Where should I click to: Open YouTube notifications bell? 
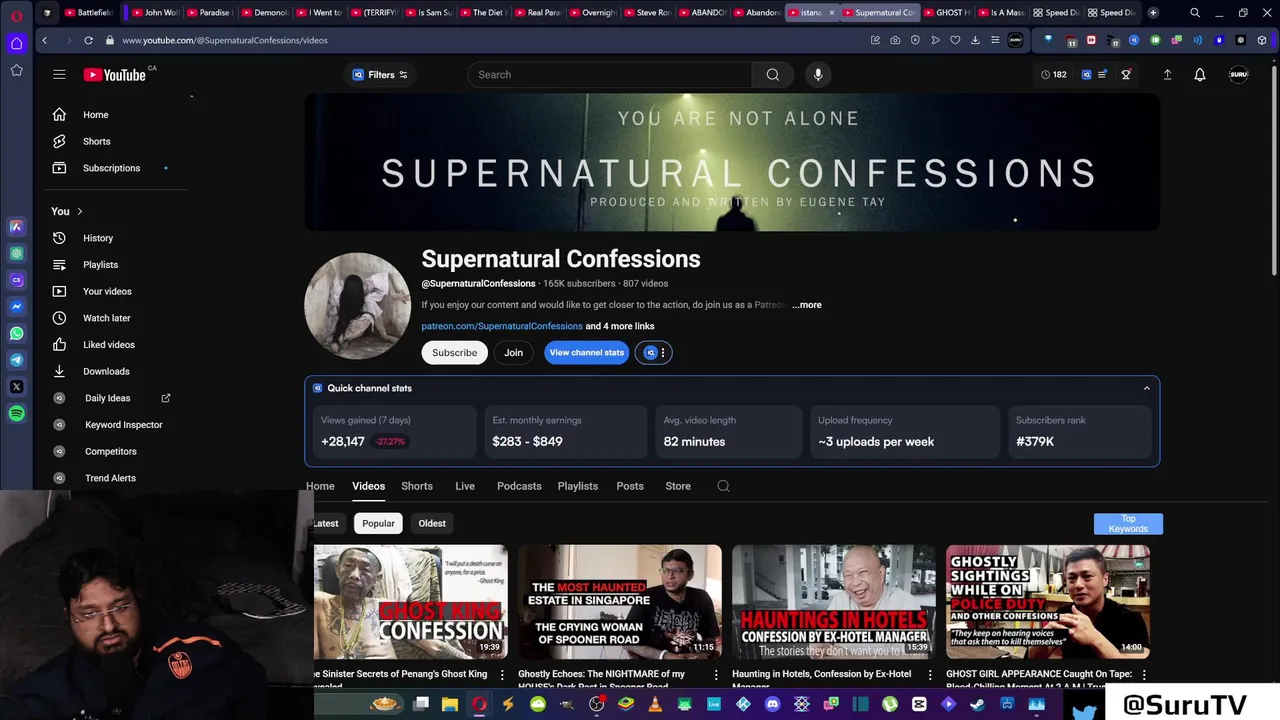(x=1200, y=74)
